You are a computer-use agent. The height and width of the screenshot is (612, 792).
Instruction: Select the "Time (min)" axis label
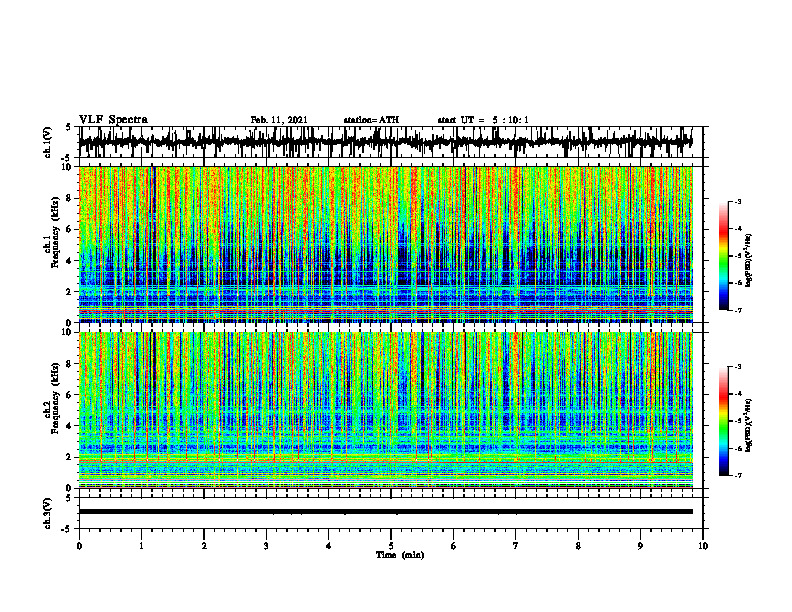pyautogui.click(x=400, y=555)
